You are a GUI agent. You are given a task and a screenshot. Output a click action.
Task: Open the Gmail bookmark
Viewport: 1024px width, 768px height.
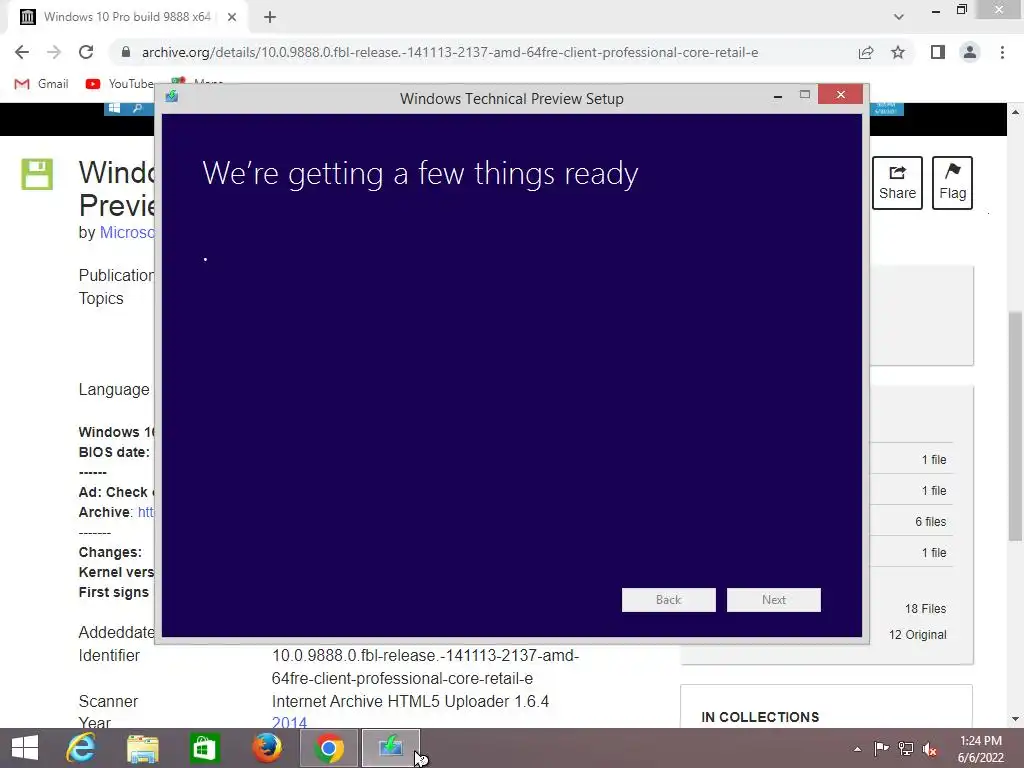pos(42,84)
